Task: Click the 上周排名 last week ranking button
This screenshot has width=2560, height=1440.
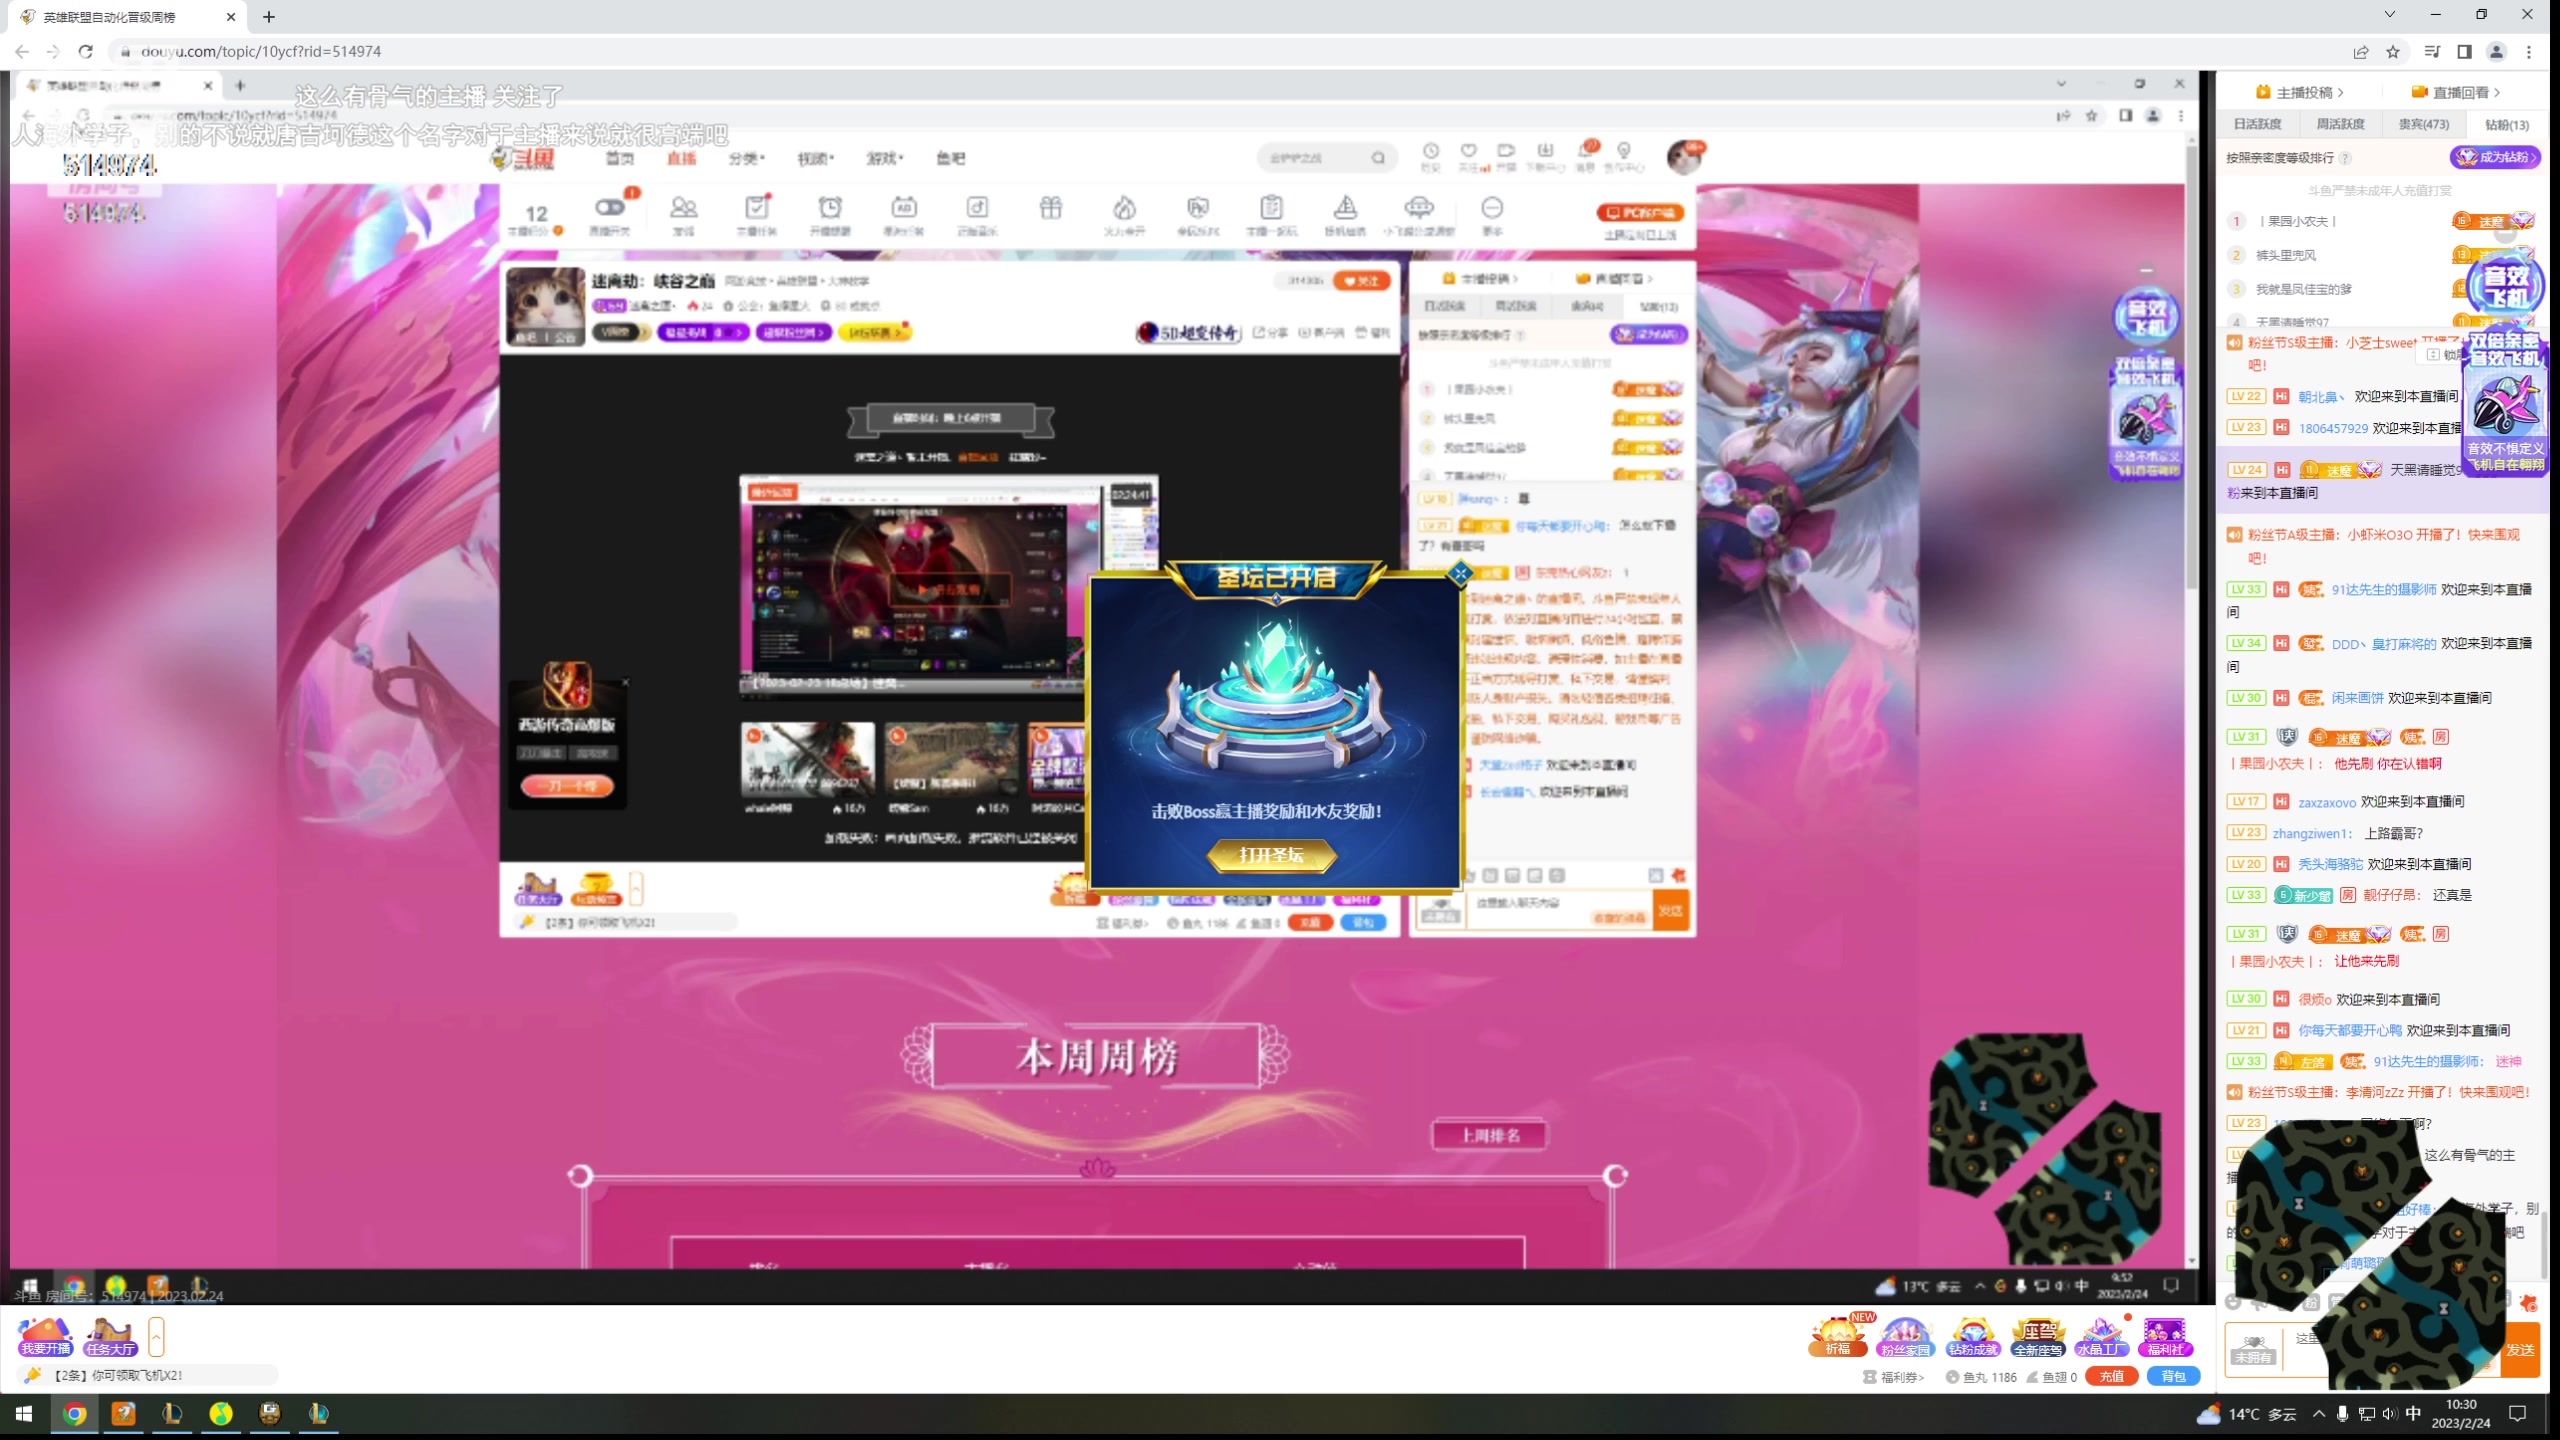Action: pos(1490,1135)
